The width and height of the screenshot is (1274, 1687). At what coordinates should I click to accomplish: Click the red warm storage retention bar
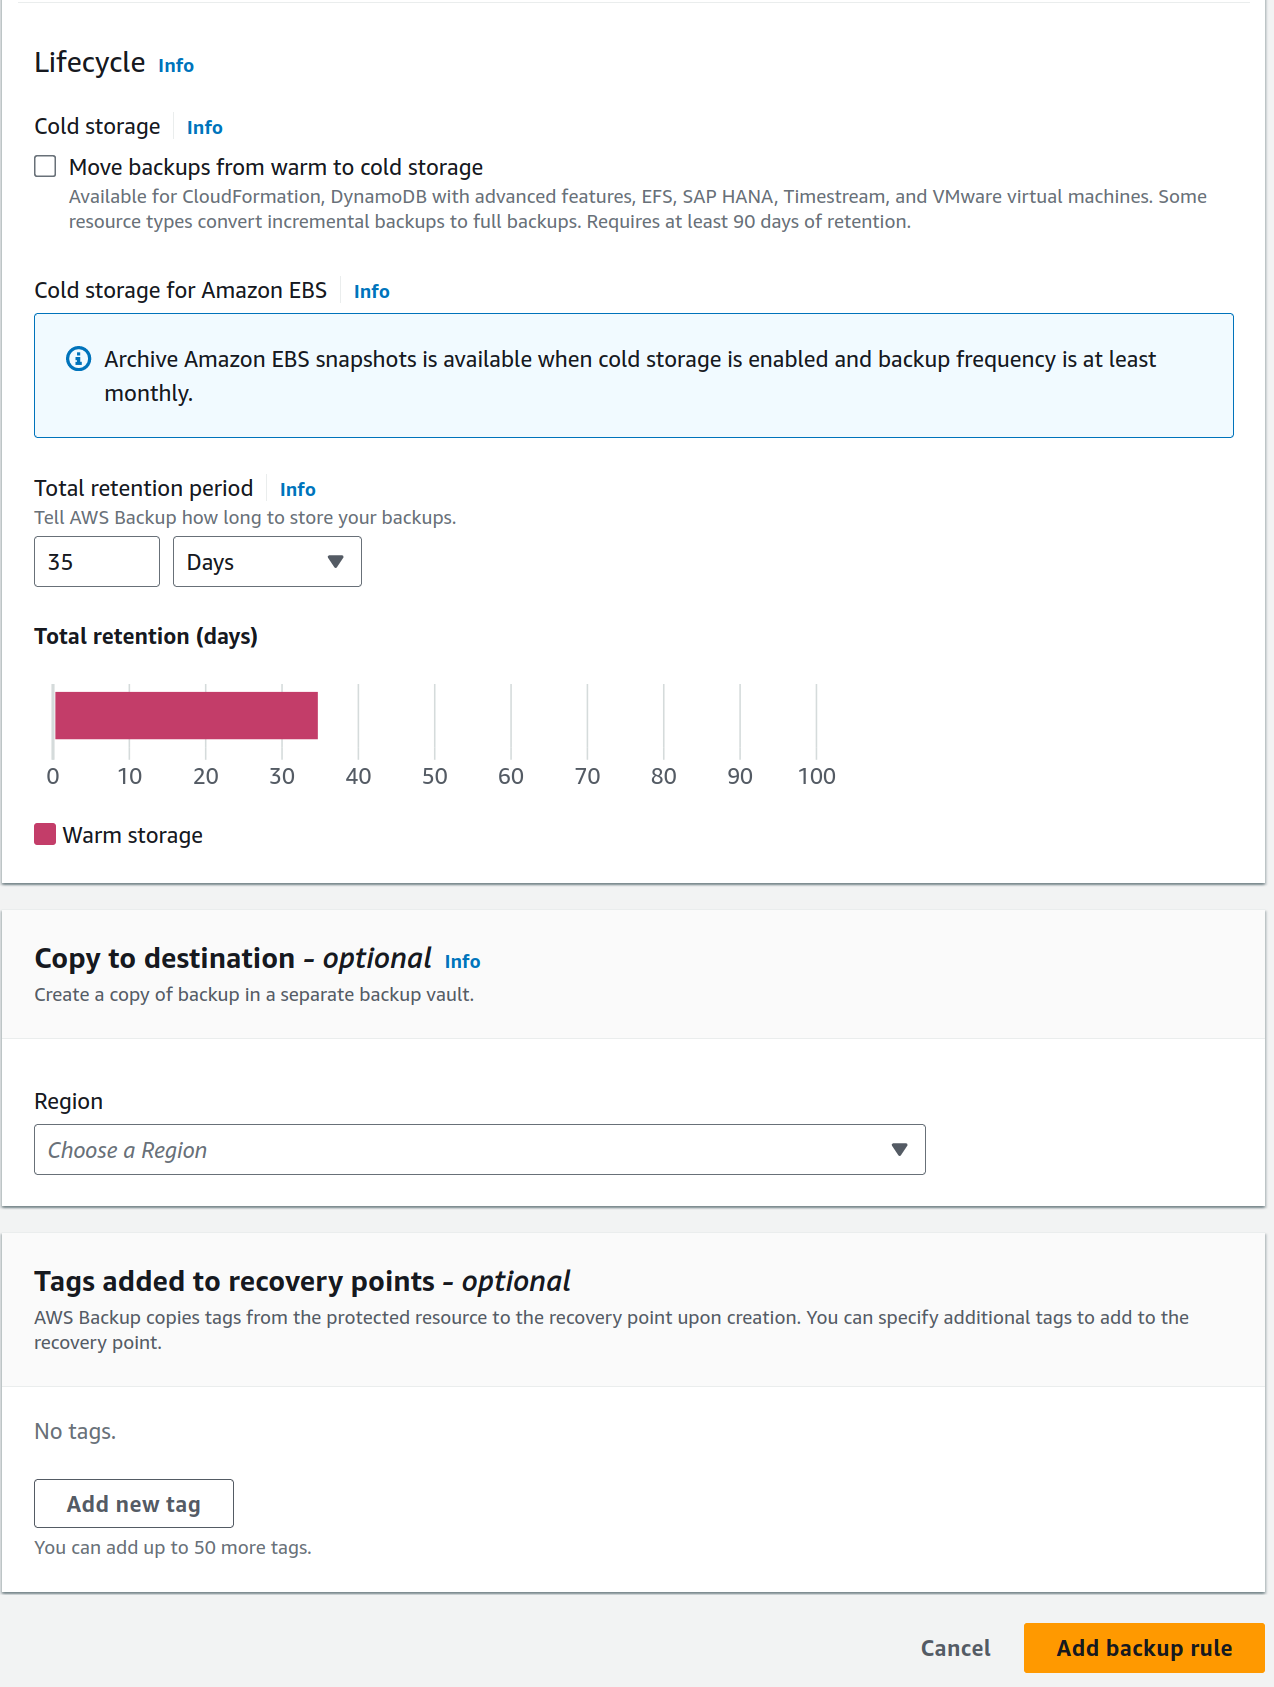pos(186,715)
